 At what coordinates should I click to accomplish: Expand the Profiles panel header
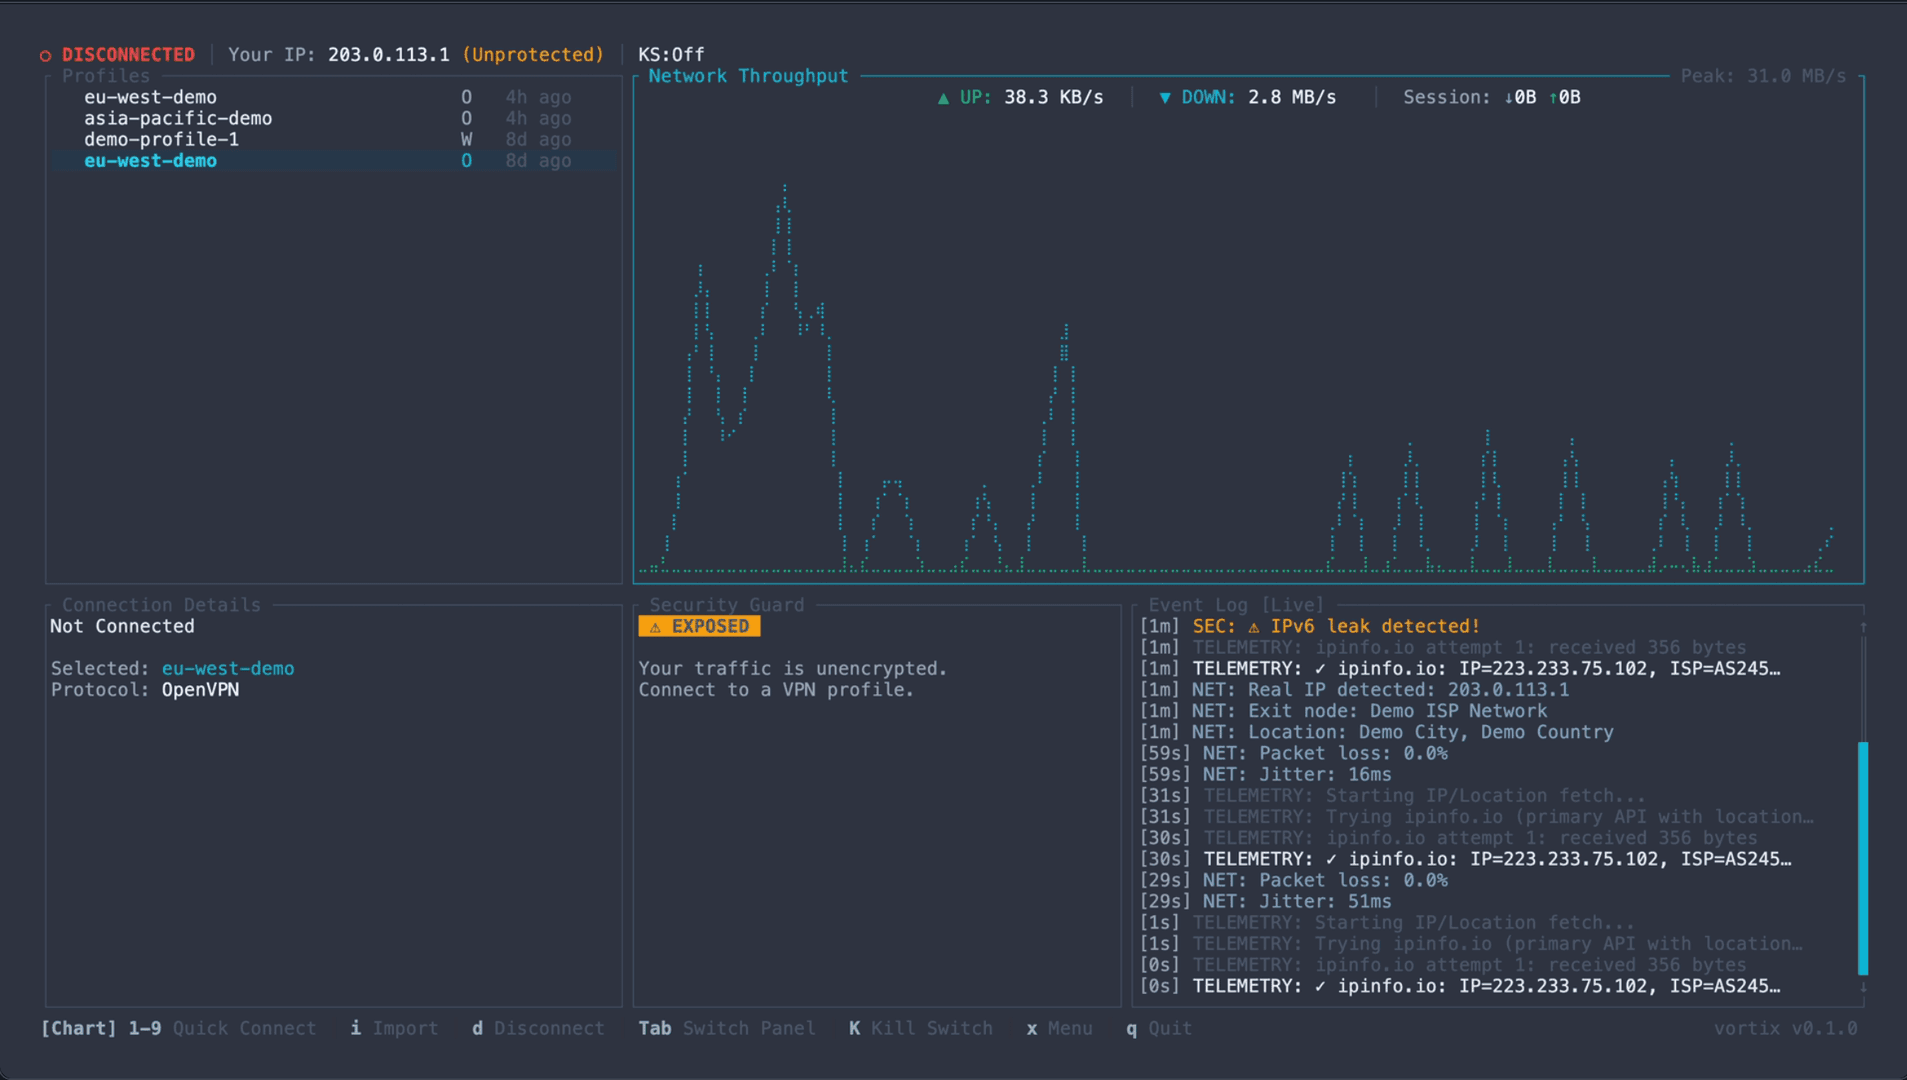105,75
